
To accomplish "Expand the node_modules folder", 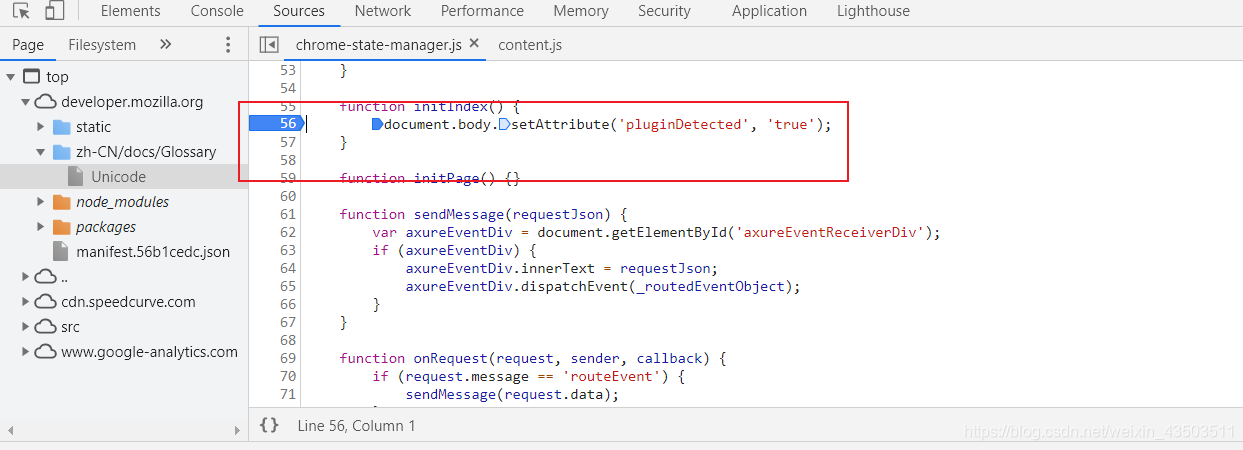I will (41, 202).
